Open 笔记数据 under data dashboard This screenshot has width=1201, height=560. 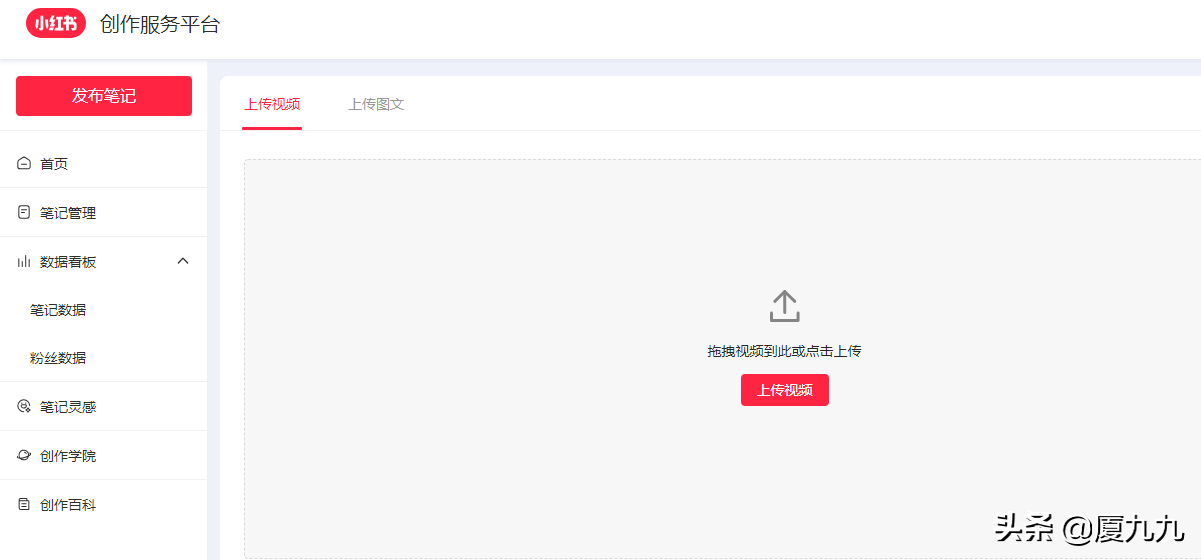[58, 310]
